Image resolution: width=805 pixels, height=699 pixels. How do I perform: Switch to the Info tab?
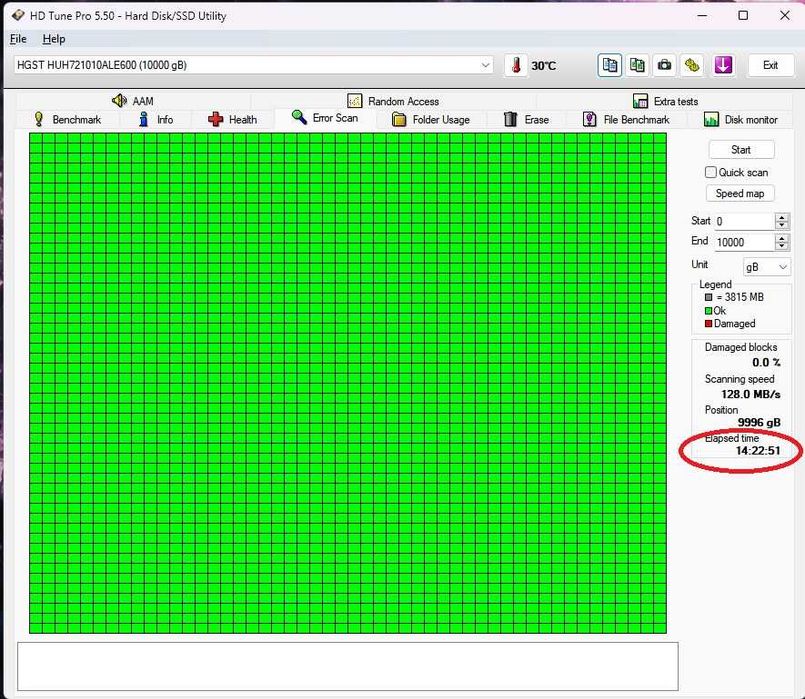pyautogui.click(x=156, y=120)
